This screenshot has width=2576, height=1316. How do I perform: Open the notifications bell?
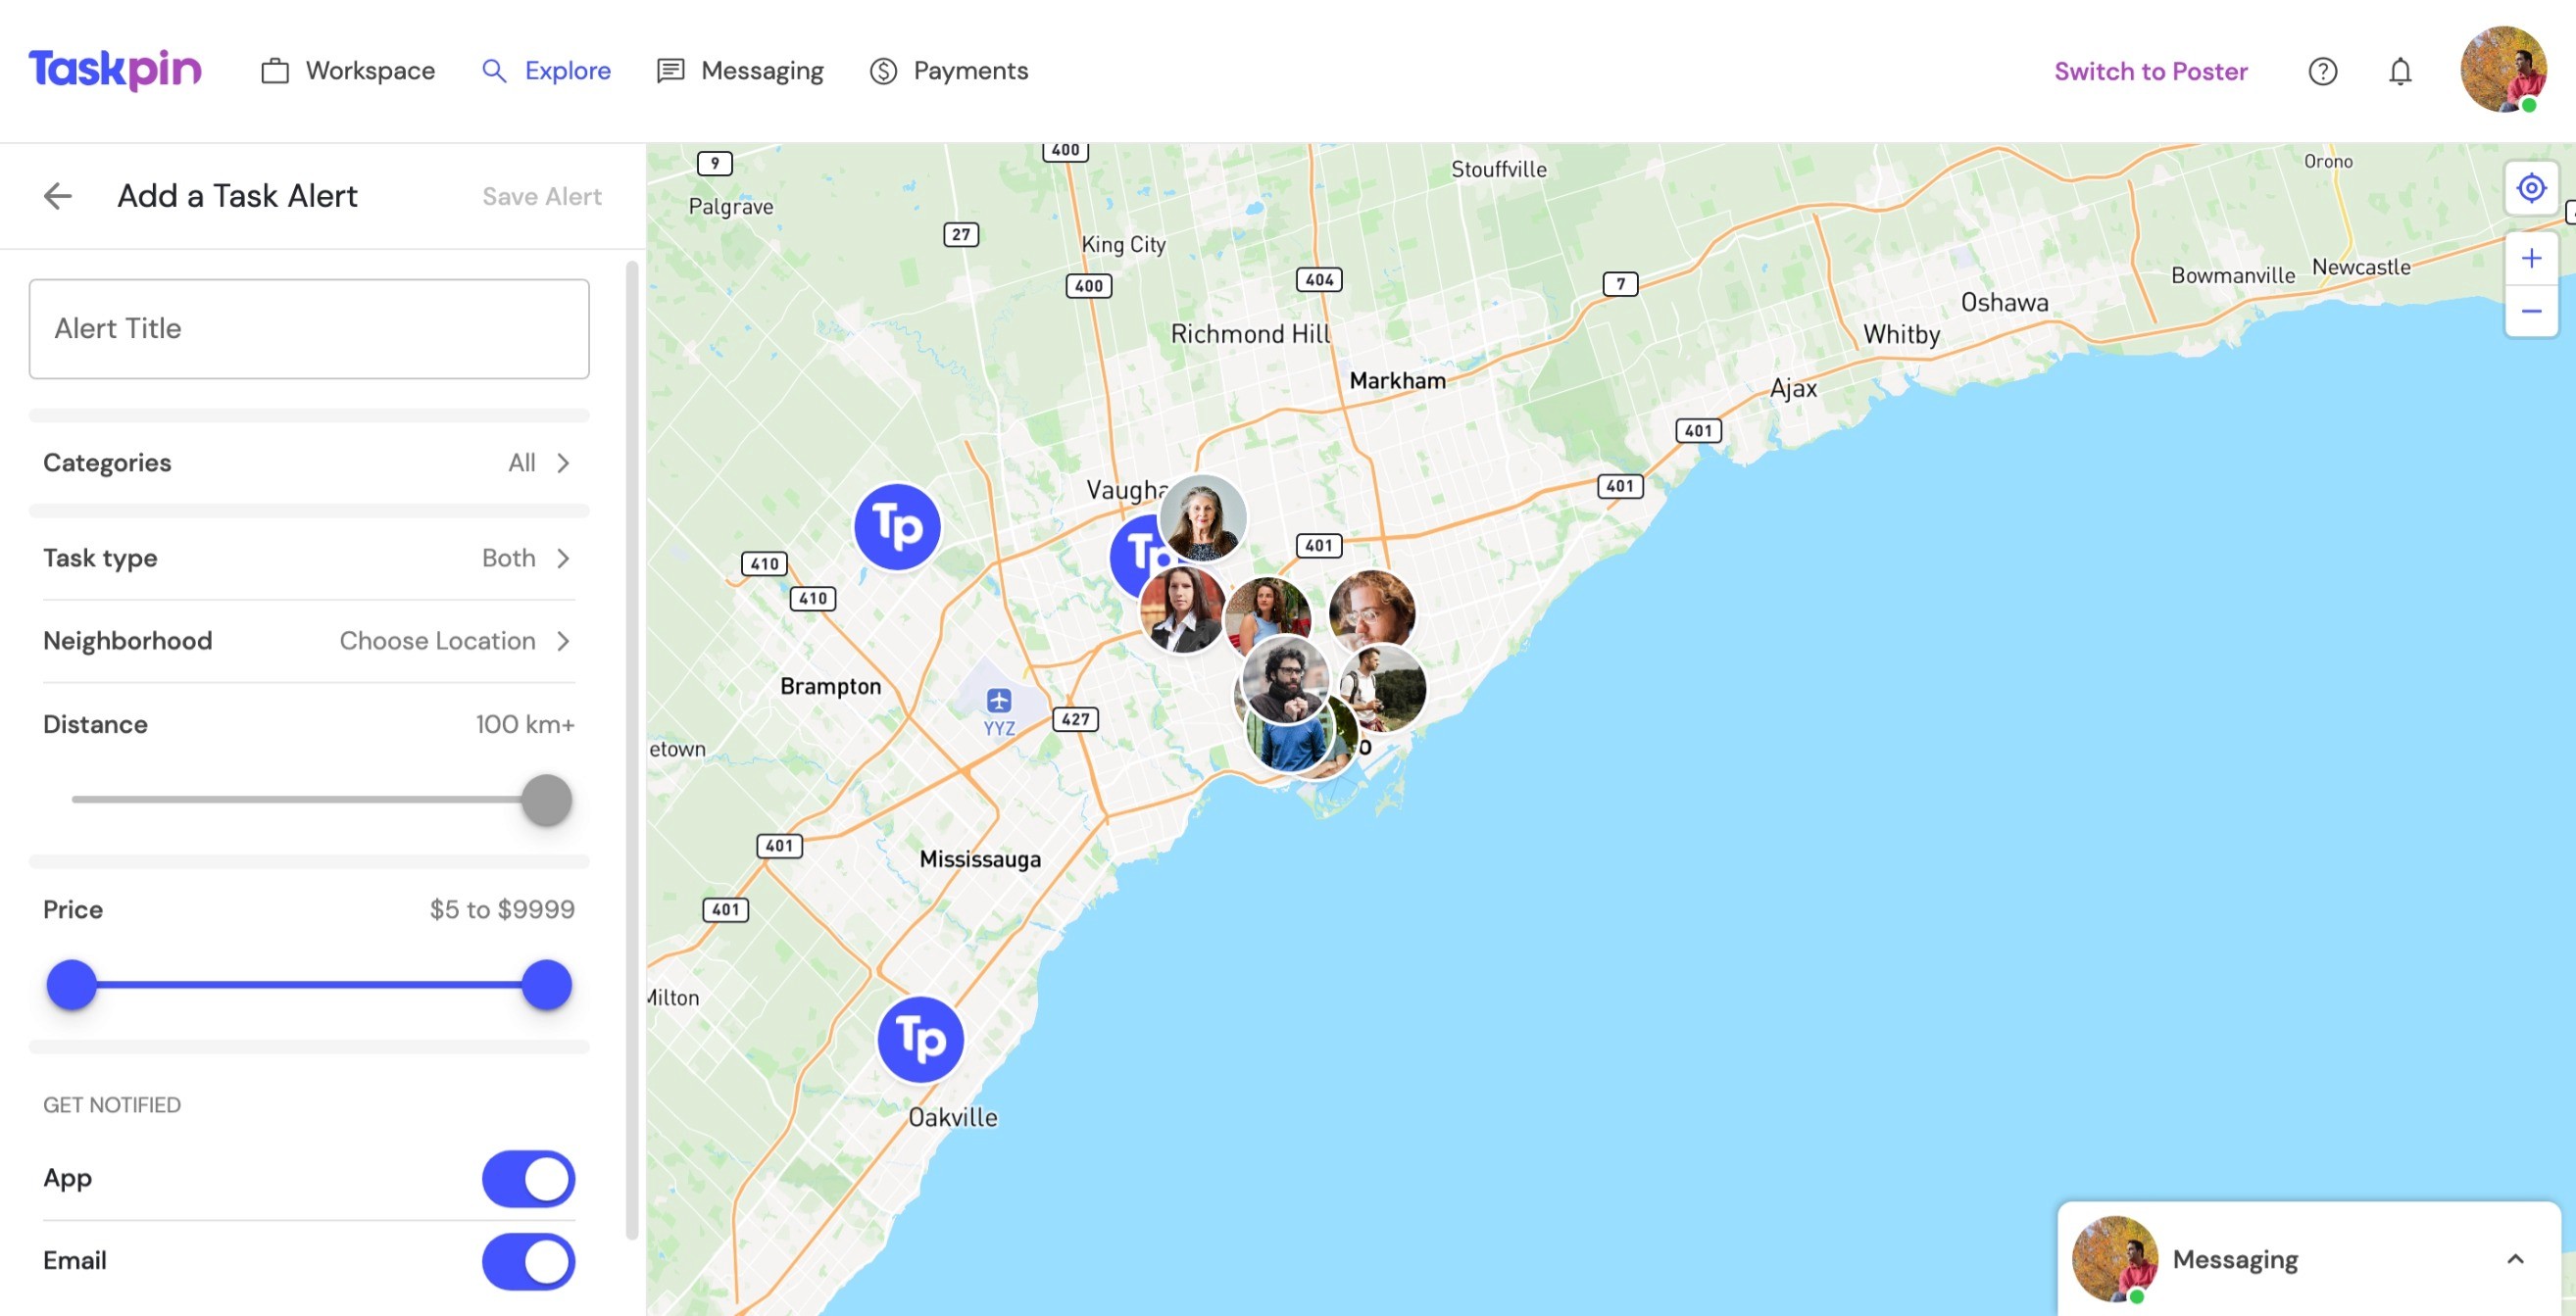pos(2400,71)
